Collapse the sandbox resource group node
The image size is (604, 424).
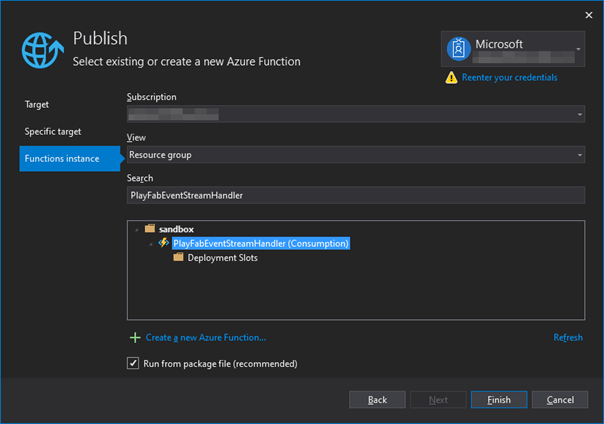tap(137, 229)
